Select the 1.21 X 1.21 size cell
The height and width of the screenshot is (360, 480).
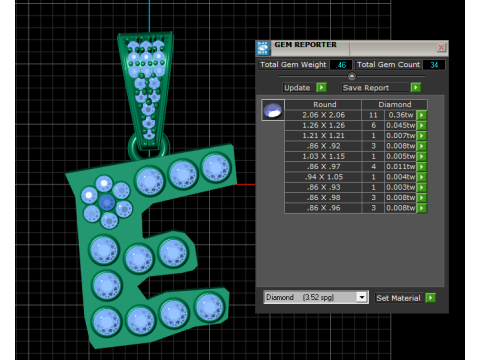point(323,136)
